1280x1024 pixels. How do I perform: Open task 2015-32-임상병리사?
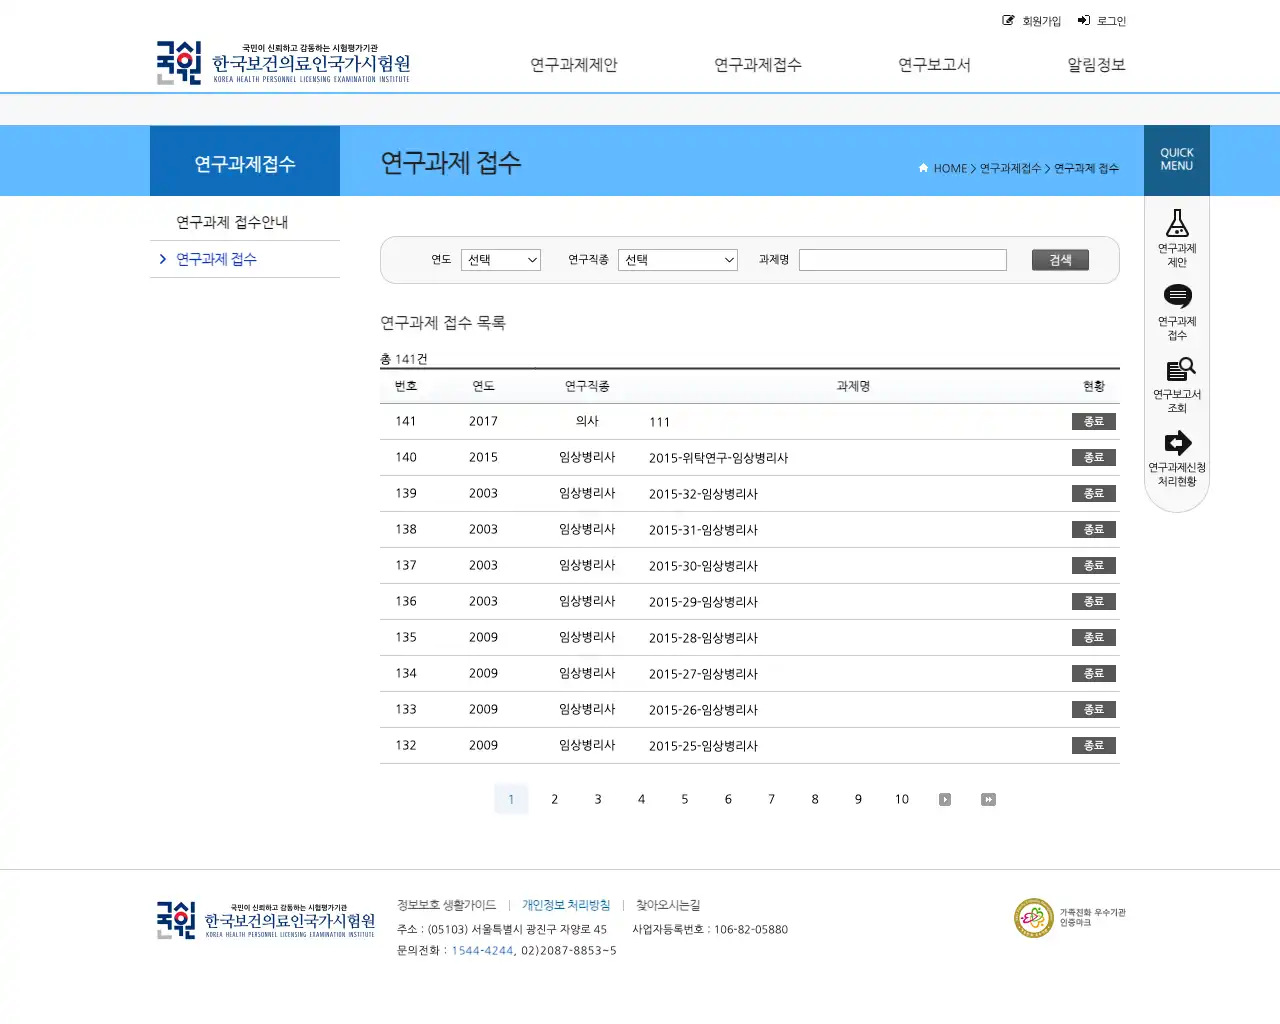point(703,494)
